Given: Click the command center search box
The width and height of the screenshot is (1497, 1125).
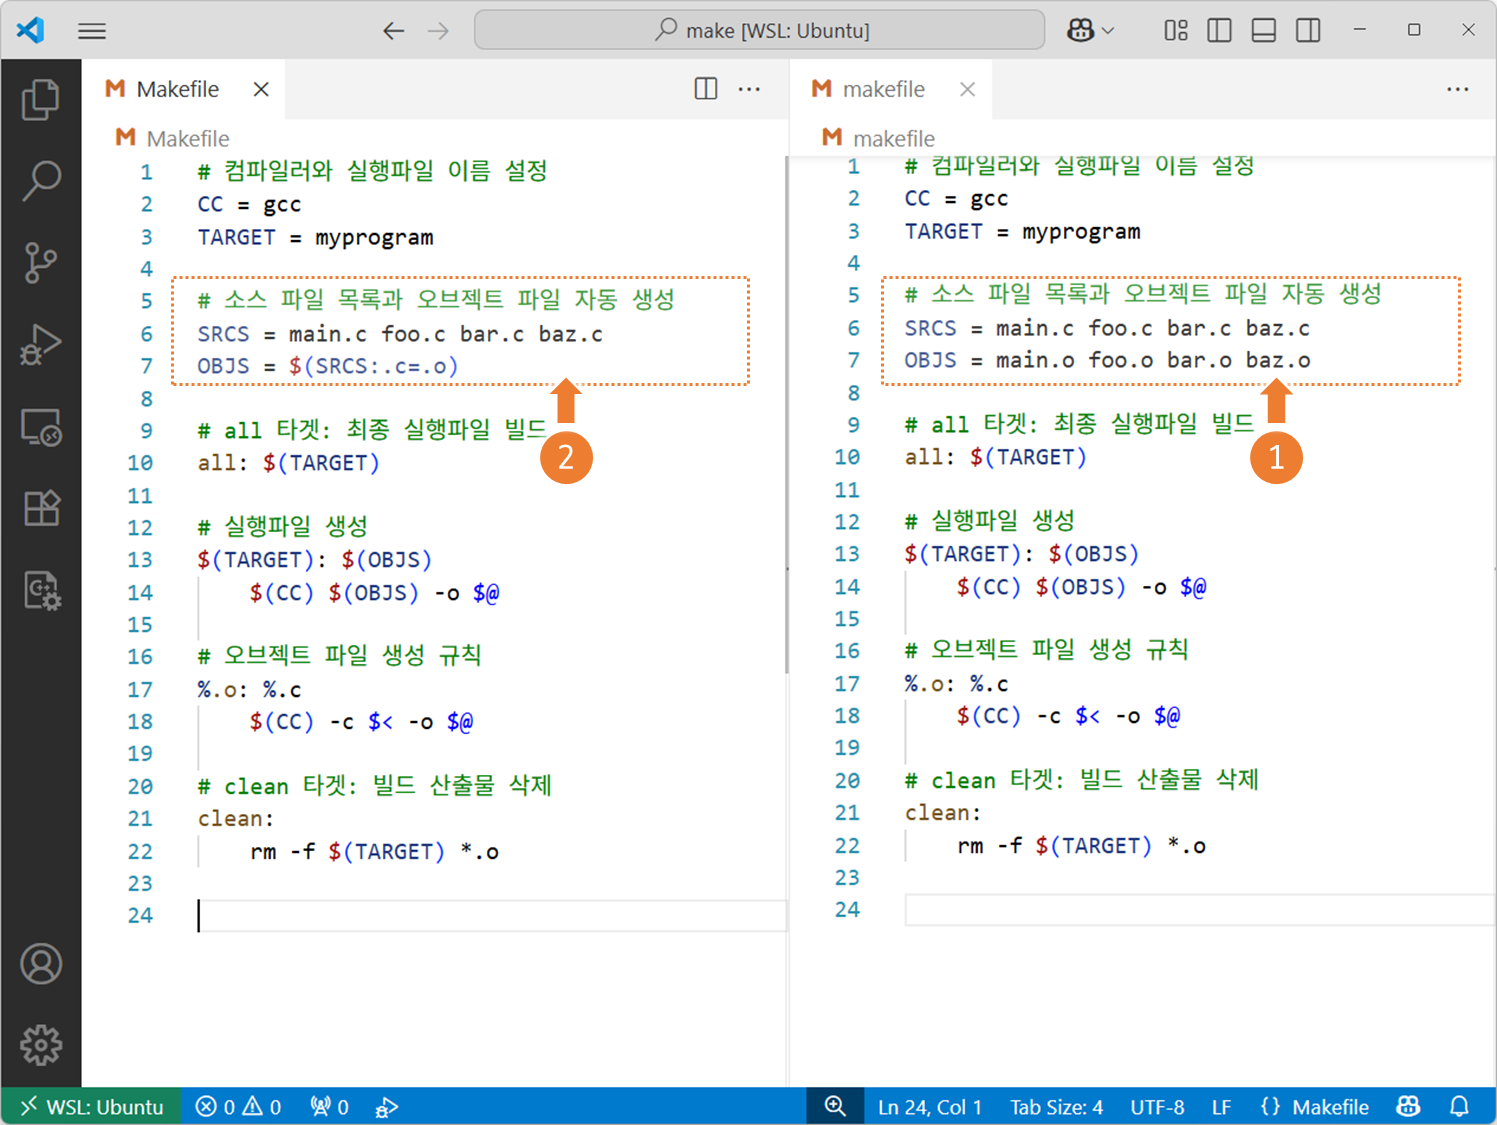Looking at the screenshot, I should 760,30.
